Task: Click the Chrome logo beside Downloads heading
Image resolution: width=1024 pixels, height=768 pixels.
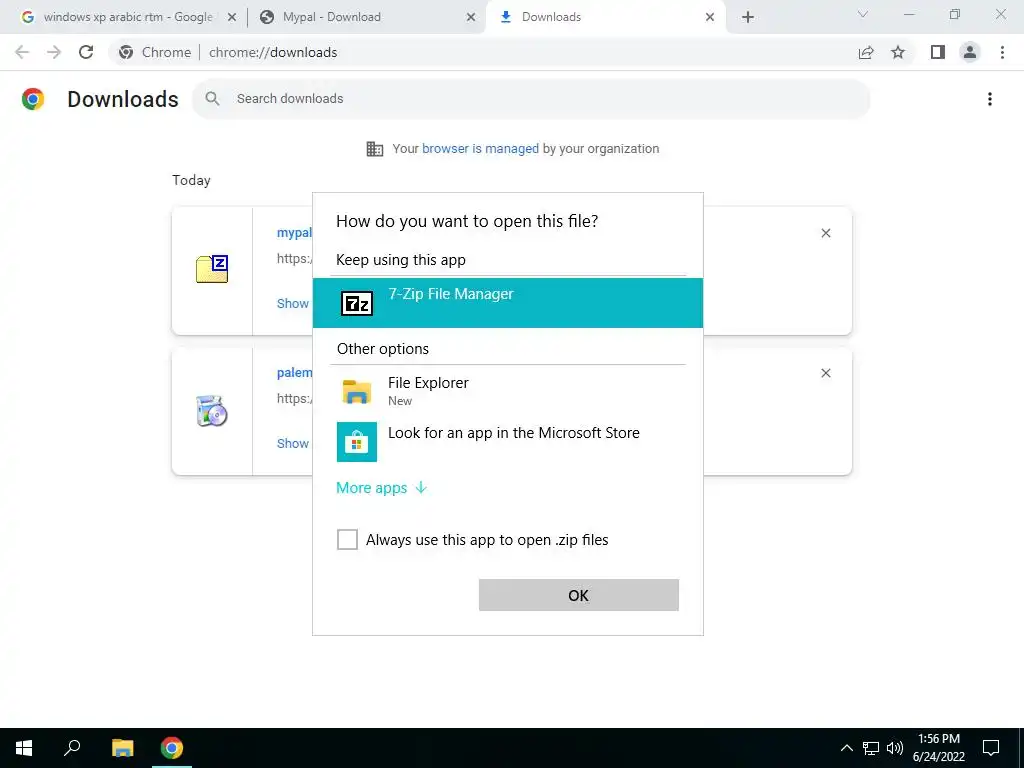Action: [33, 99]
